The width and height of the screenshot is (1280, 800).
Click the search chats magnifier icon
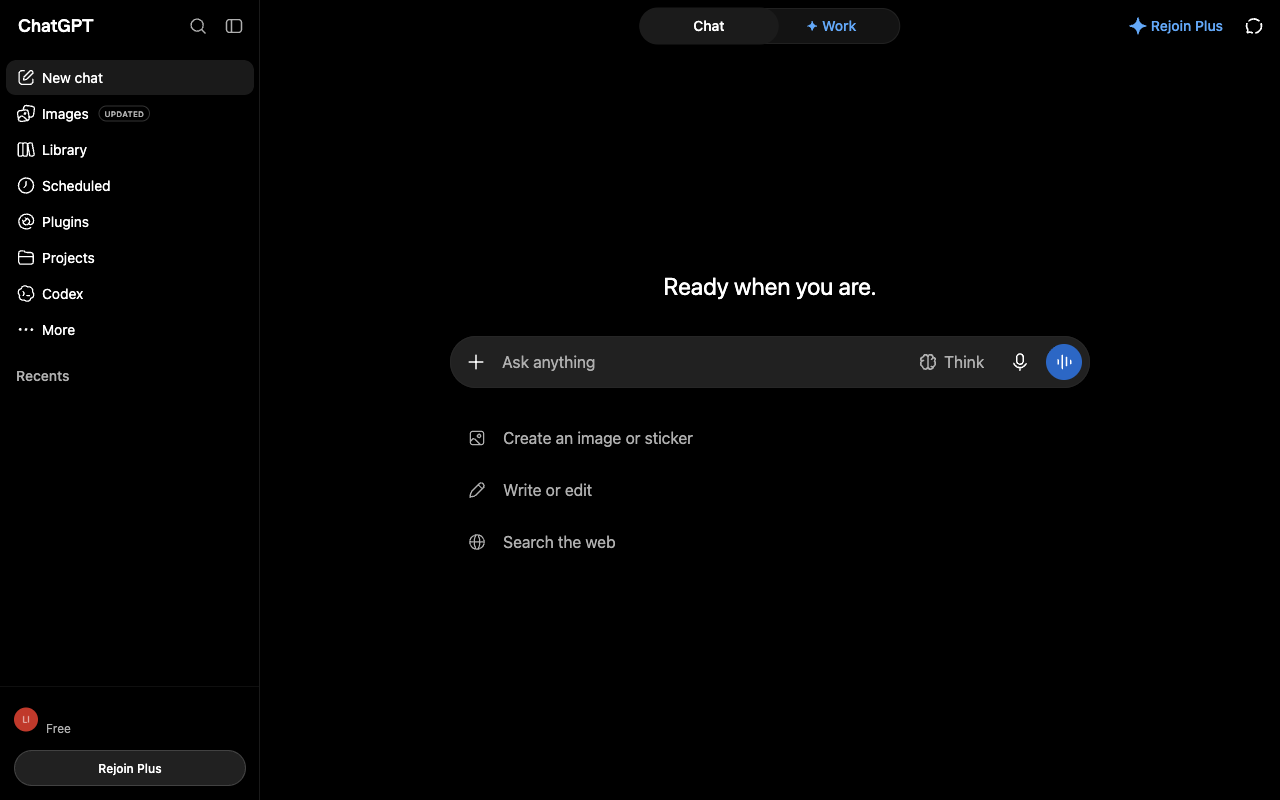click(198, 26)
